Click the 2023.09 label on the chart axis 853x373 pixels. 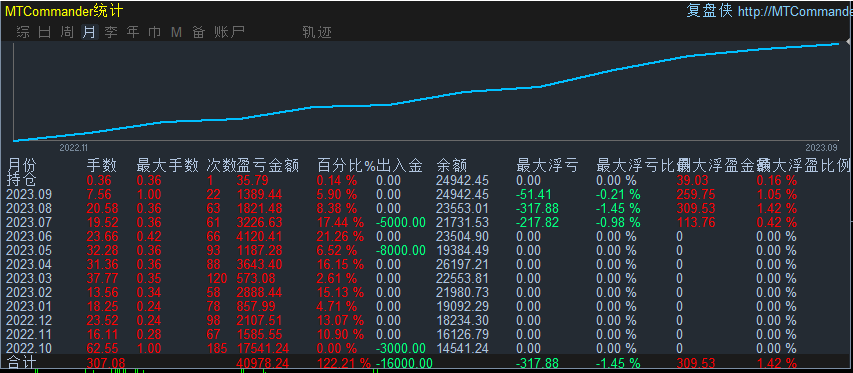821,147
